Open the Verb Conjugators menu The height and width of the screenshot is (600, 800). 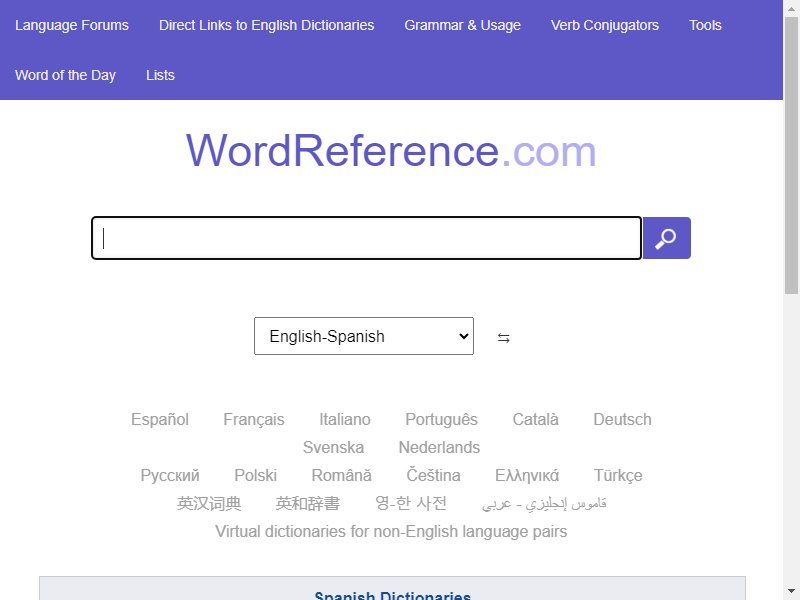(x=605, y=25)
